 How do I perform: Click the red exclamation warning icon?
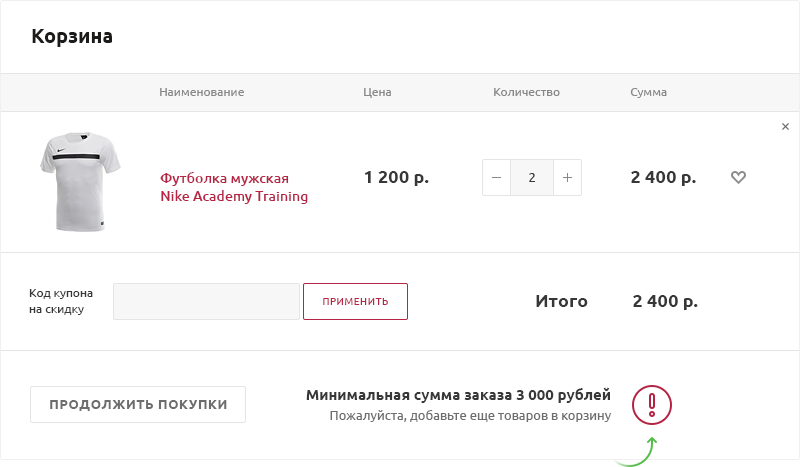click(x=652, y=405)
